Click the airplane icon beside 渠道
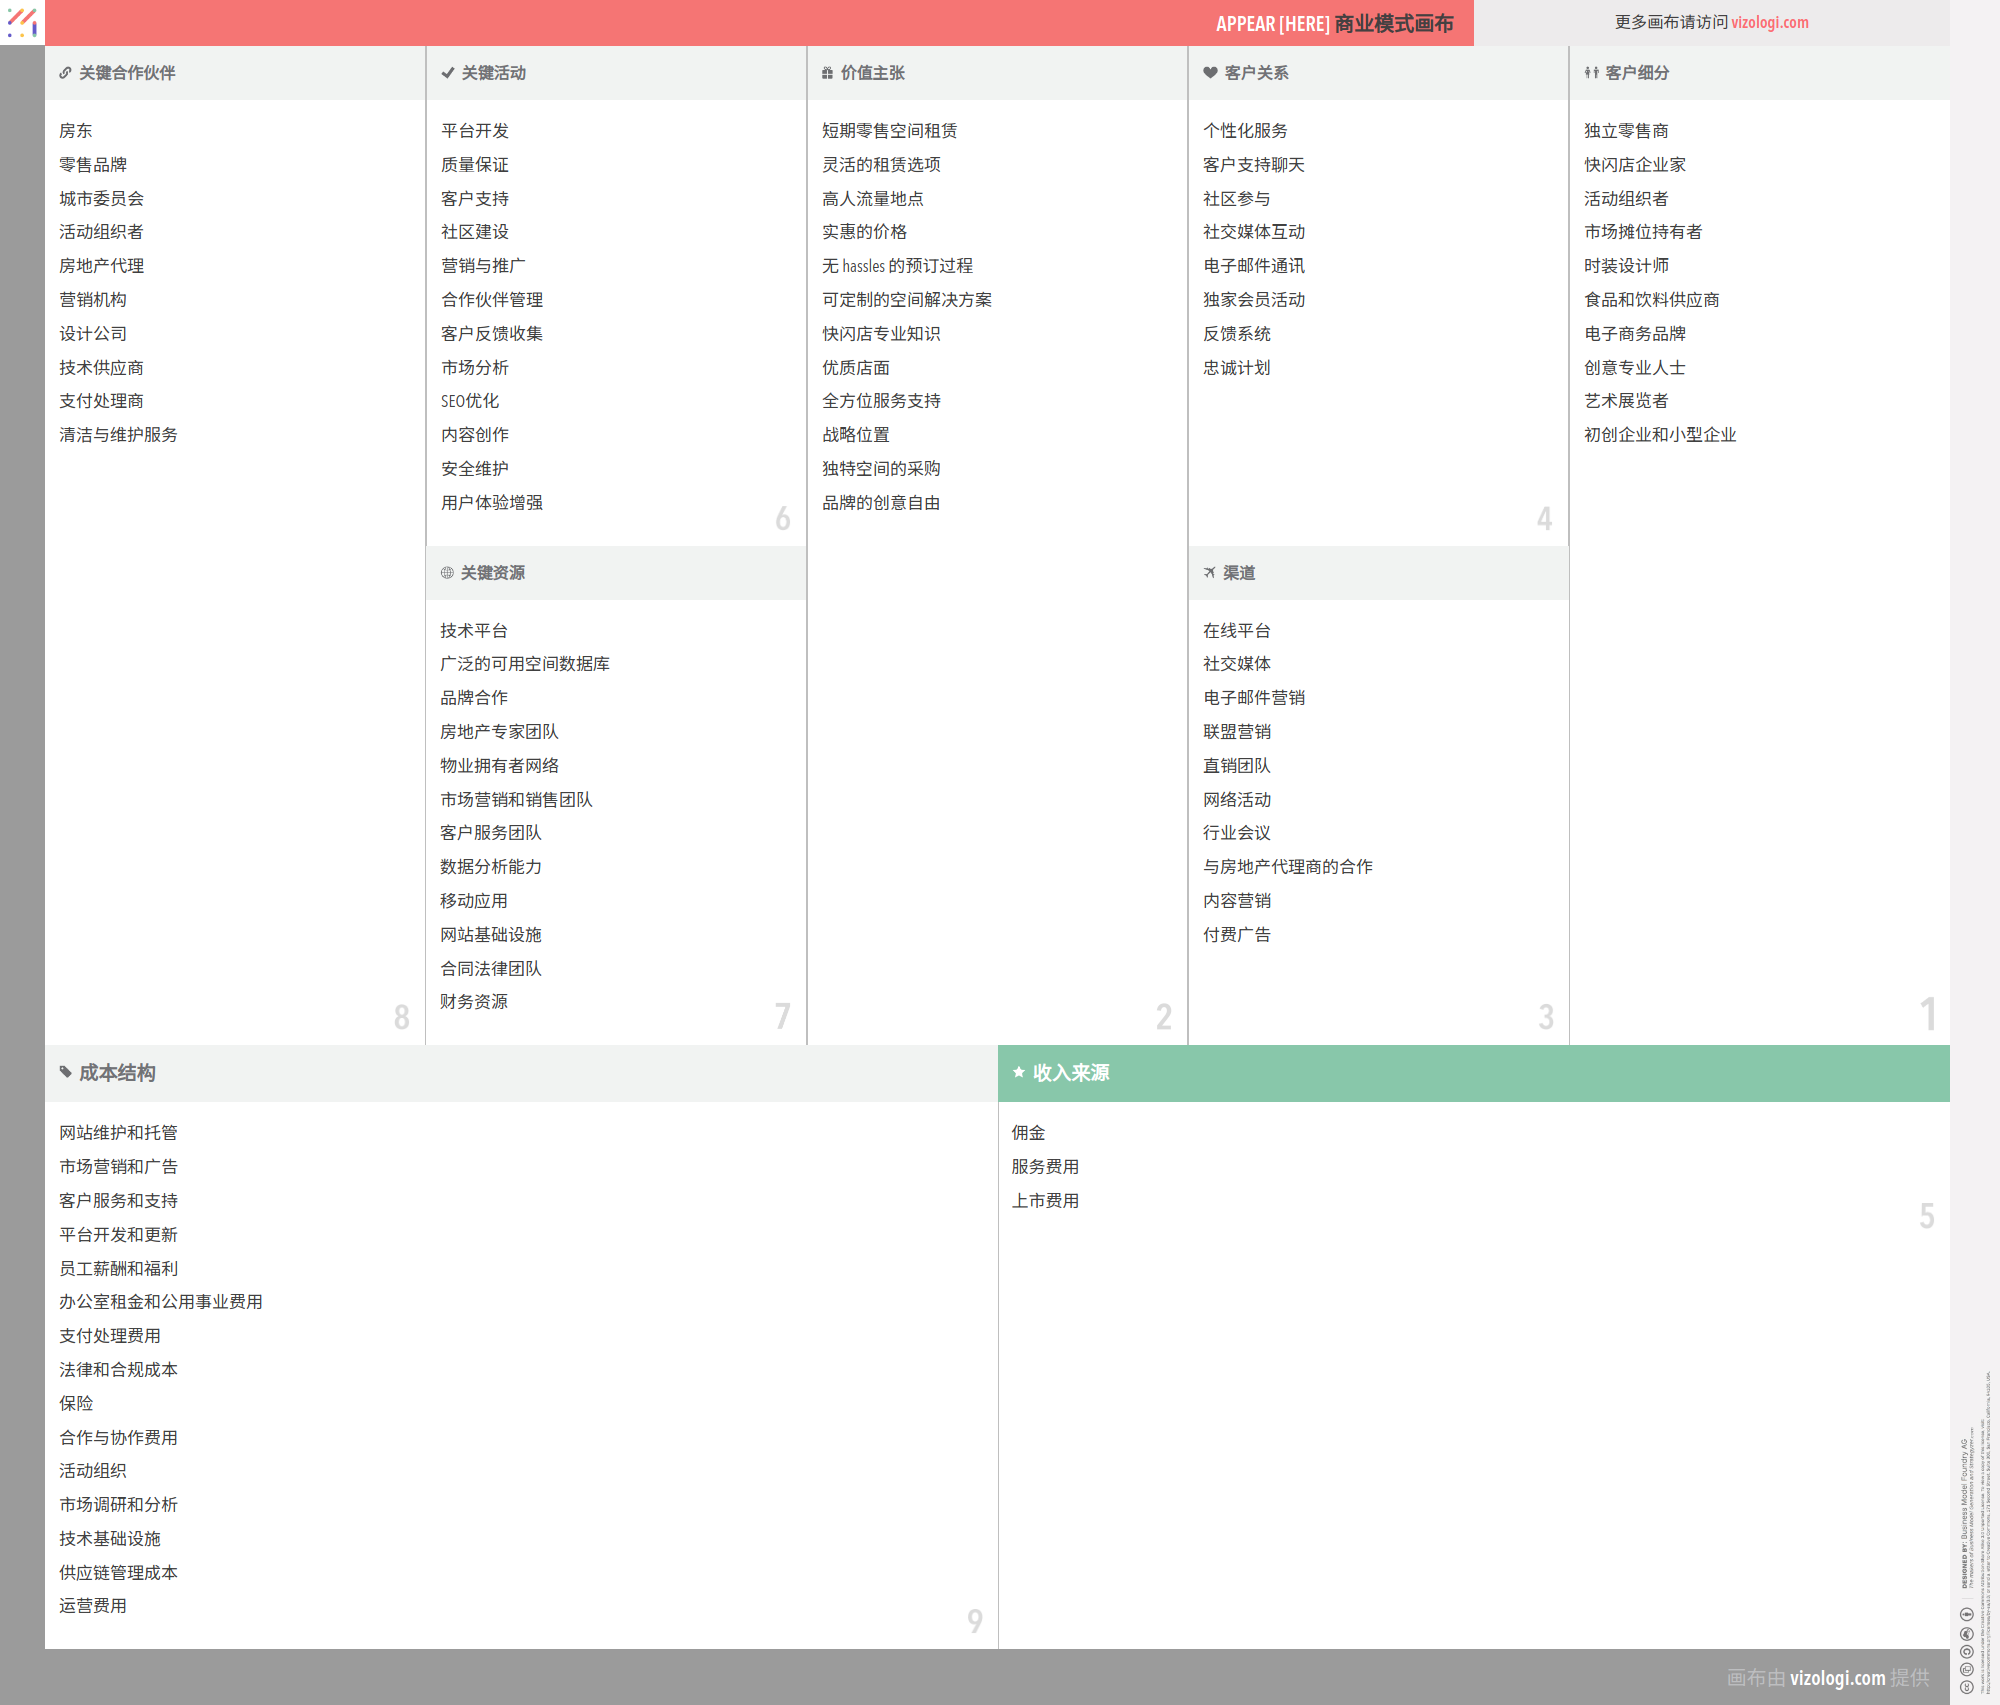The width and height of the screenshot is (2000, 1705). (x=1210, y=573)
